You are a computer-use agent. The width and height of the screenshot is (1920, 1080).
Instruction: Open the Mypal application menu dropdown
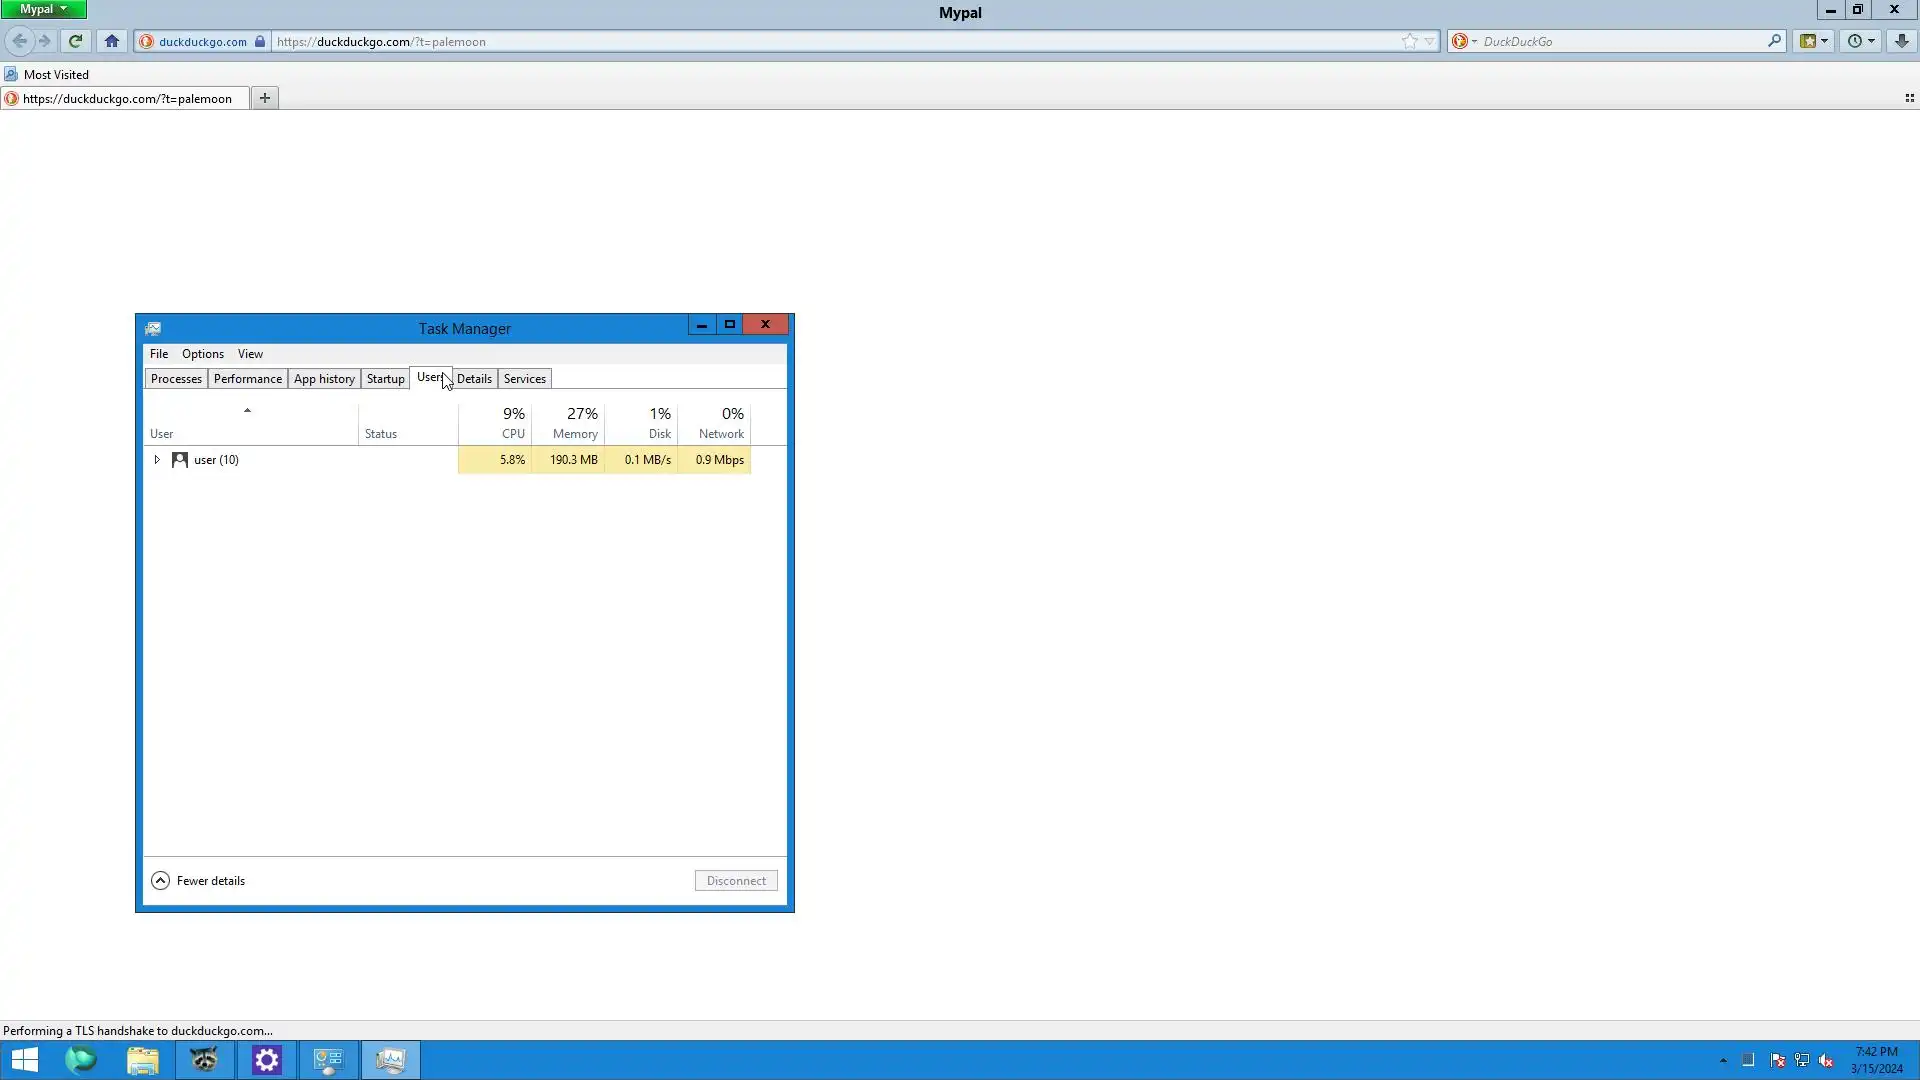pos(44,9)
